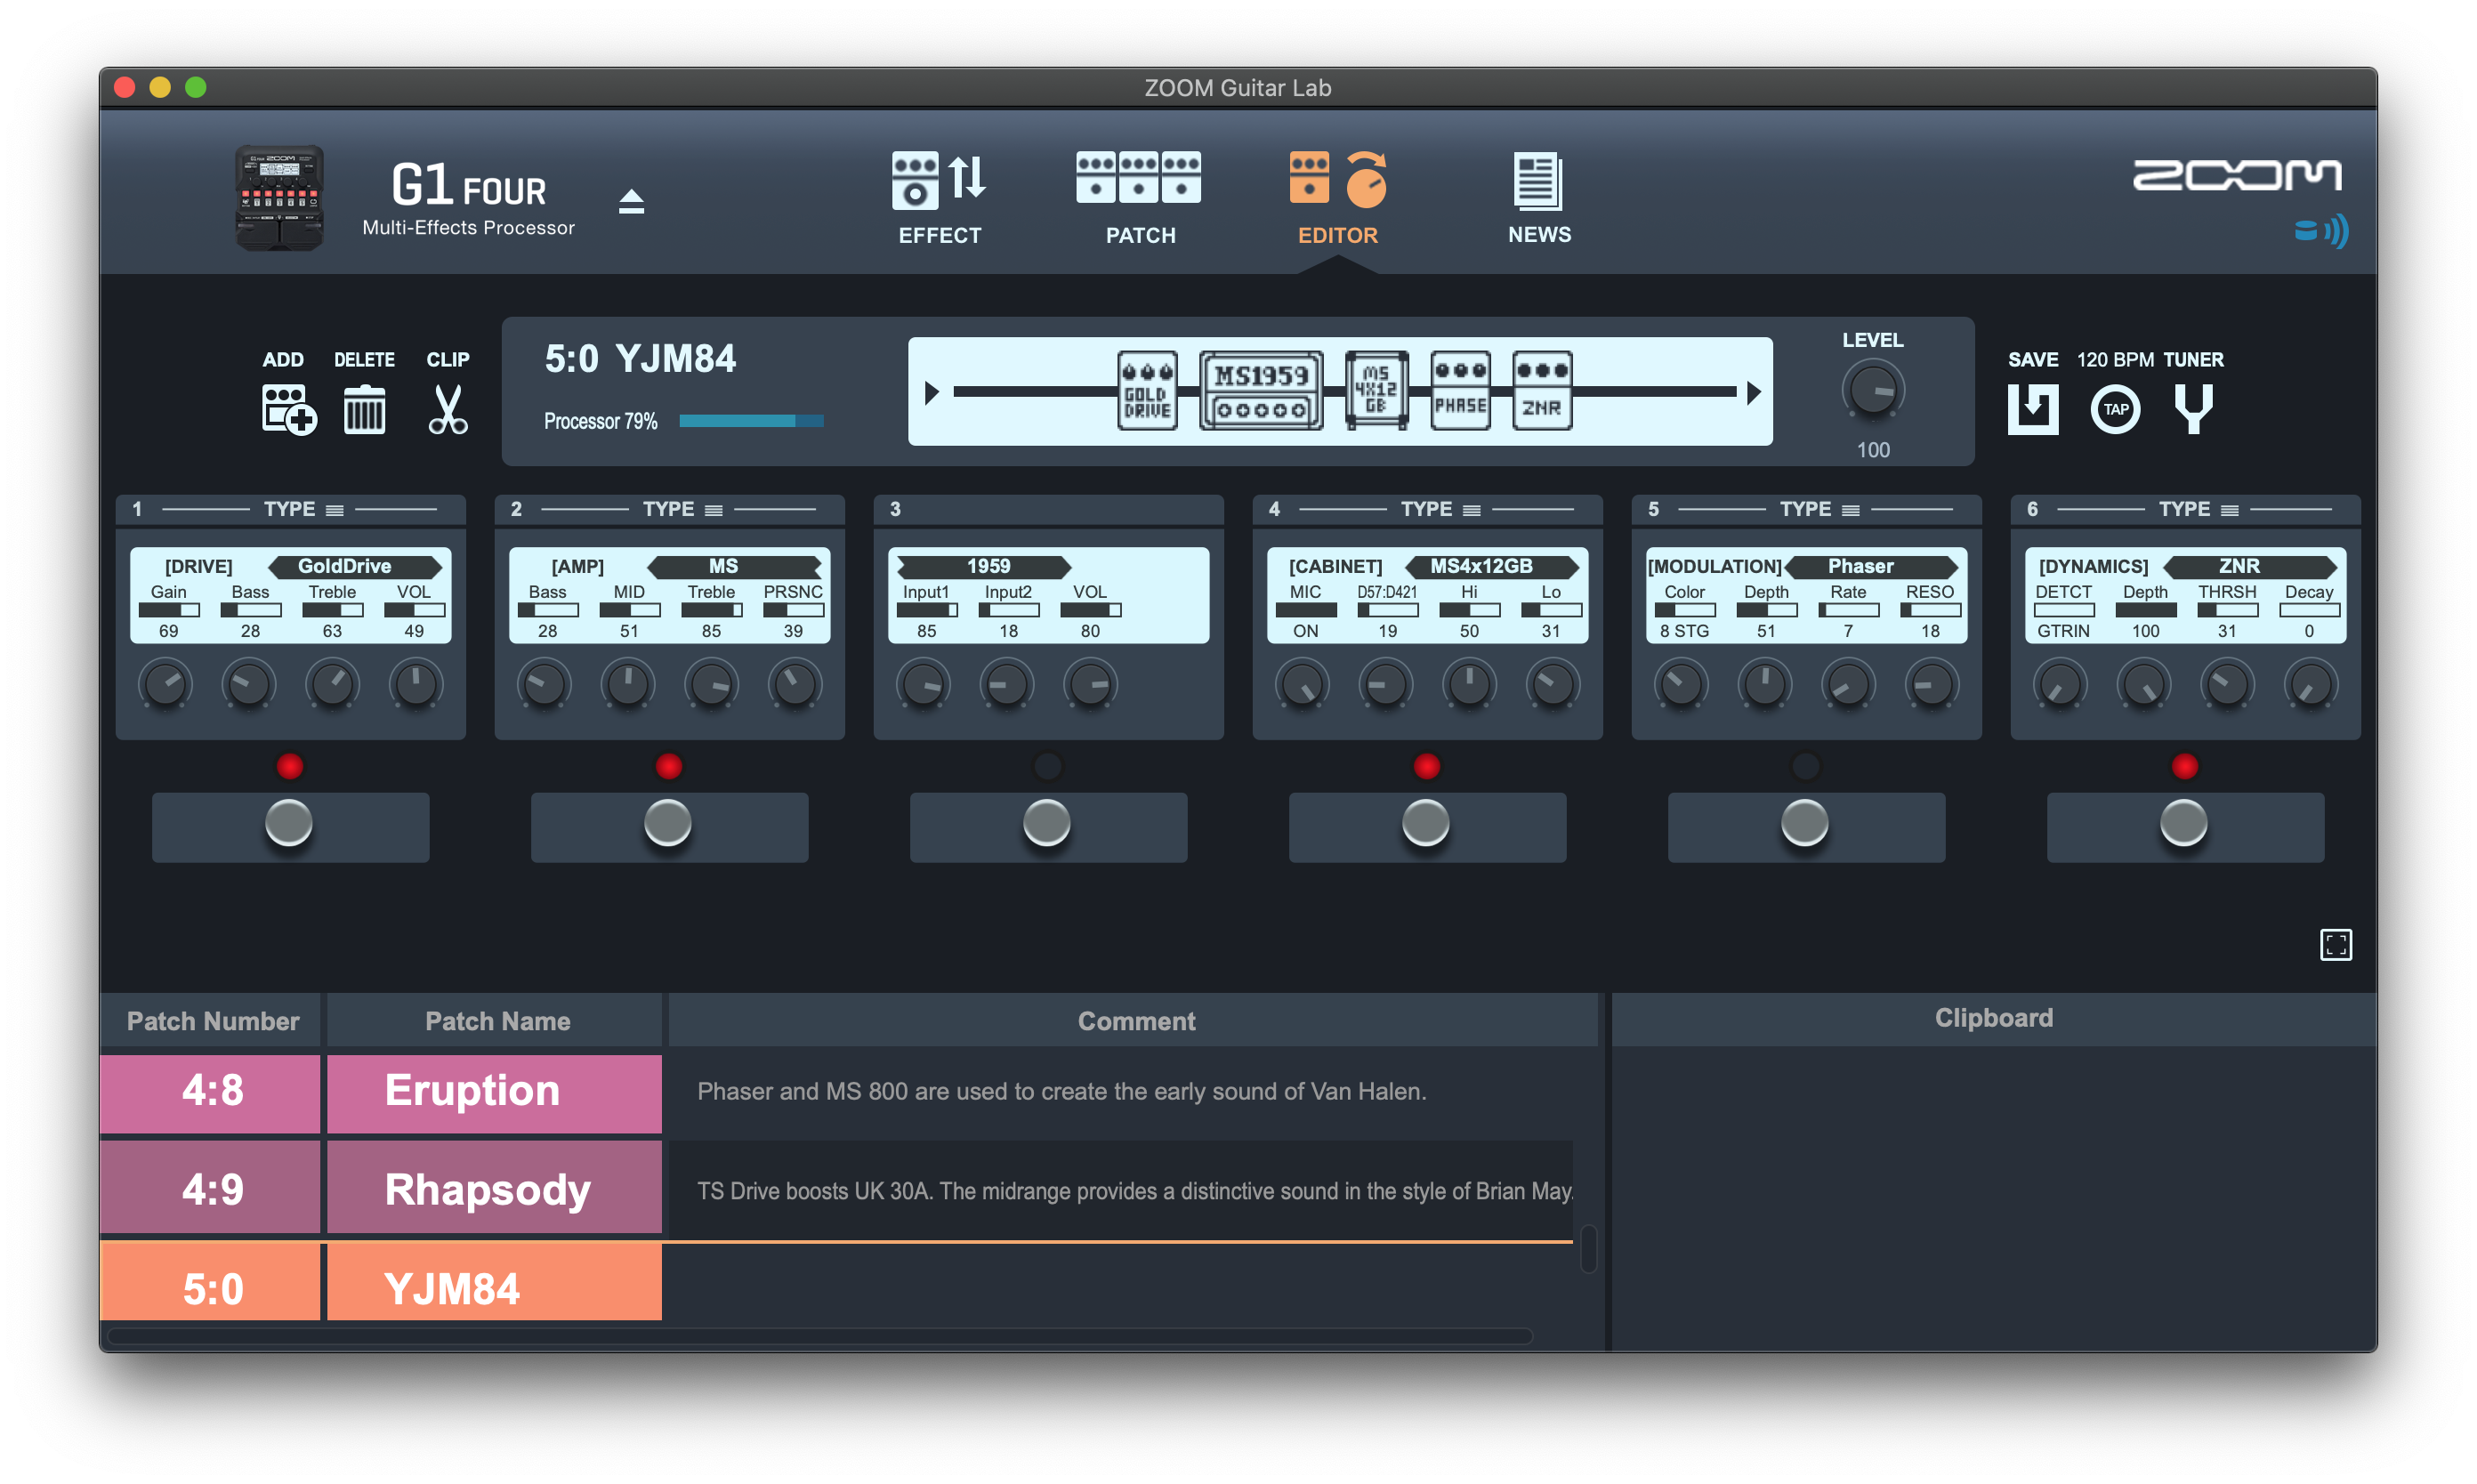The height and width of the screenshot is (1484, 2477).
Task: Select the MS1959 amp in signal chain
Action: (x=1261, y=391)
